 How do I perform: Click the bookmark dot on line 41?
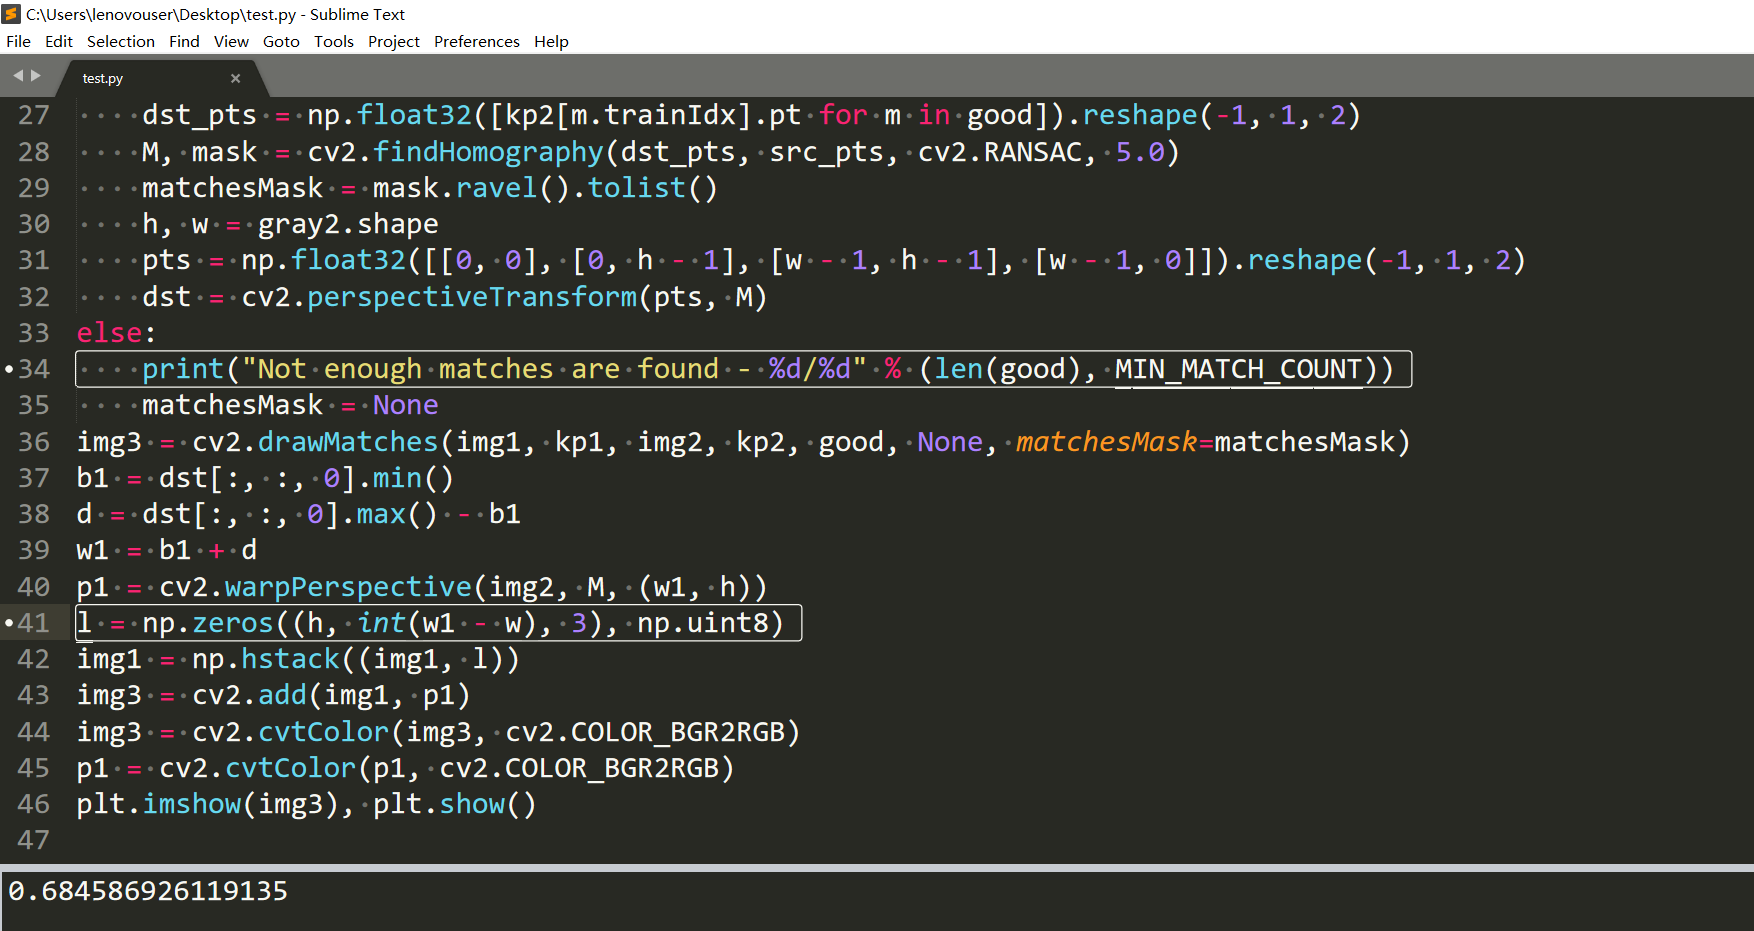click(8, 623)
